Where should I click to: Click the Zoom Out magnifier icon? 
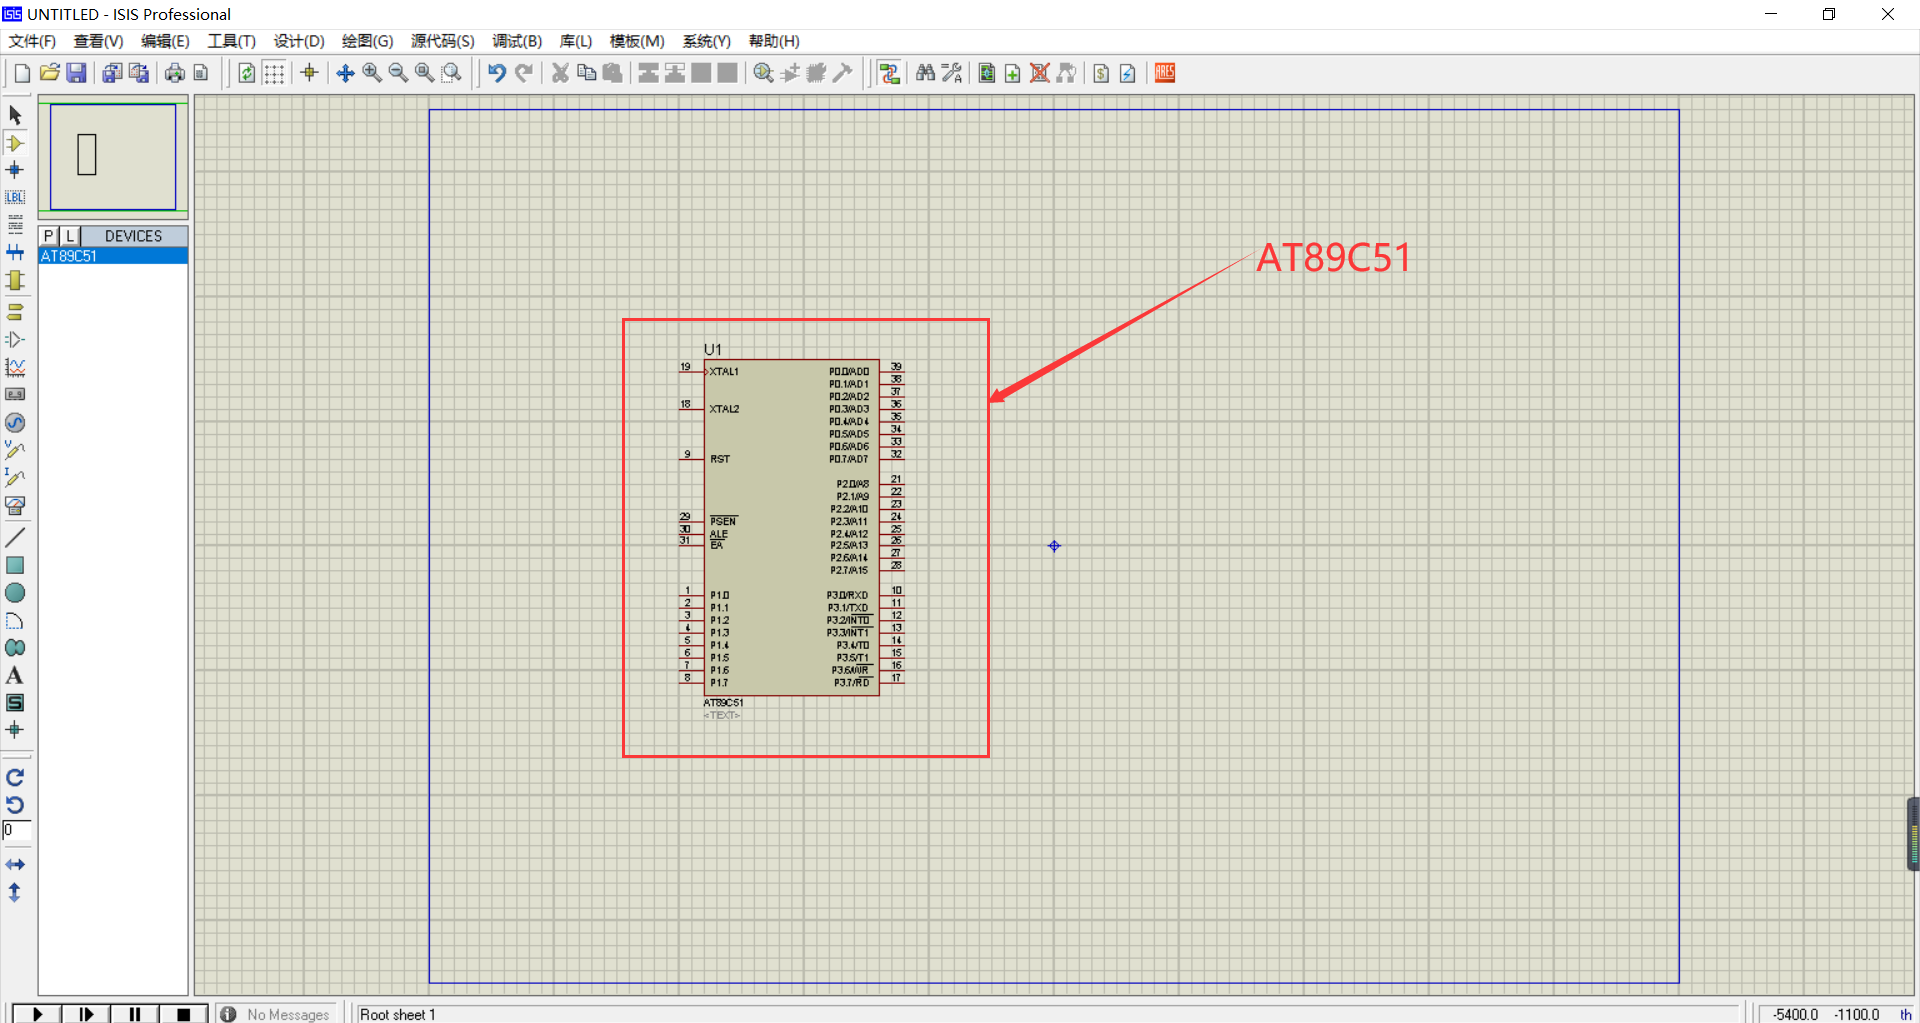pyautogui.click(x=398, y=73)
